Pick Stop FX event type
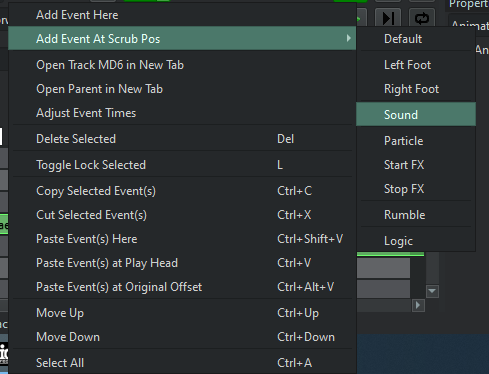This screenshot has width=489, height=374. (x=416, y=189)
